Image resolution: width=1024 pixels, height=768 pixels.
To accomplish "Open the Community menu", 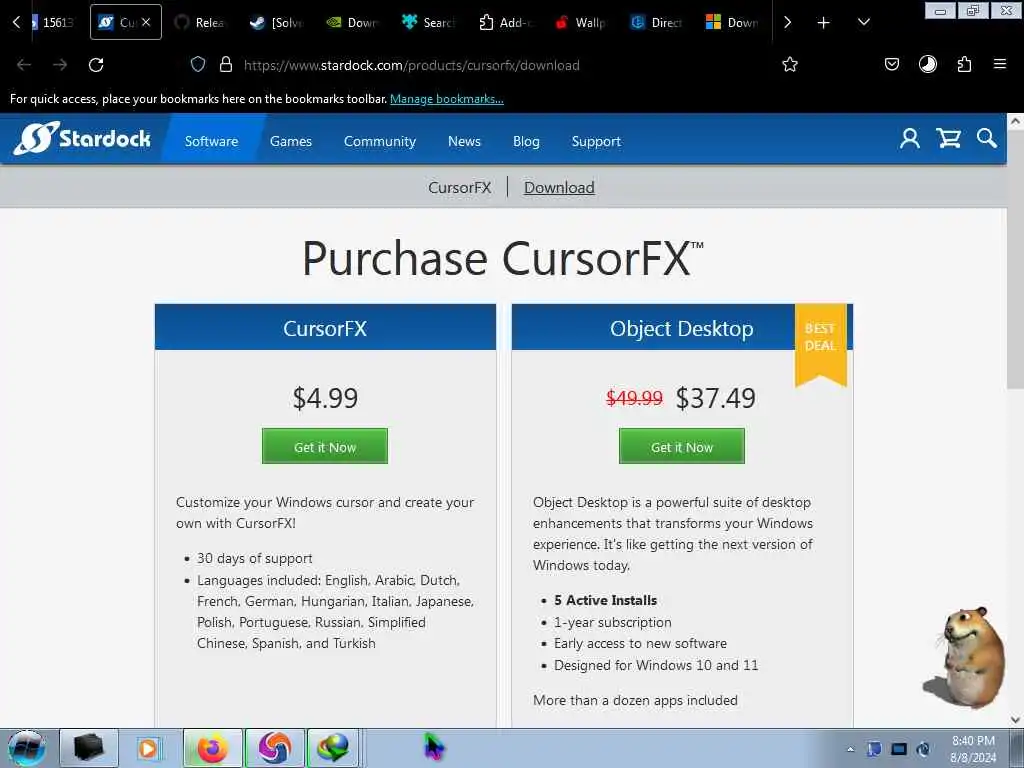I will pos(379,141).
